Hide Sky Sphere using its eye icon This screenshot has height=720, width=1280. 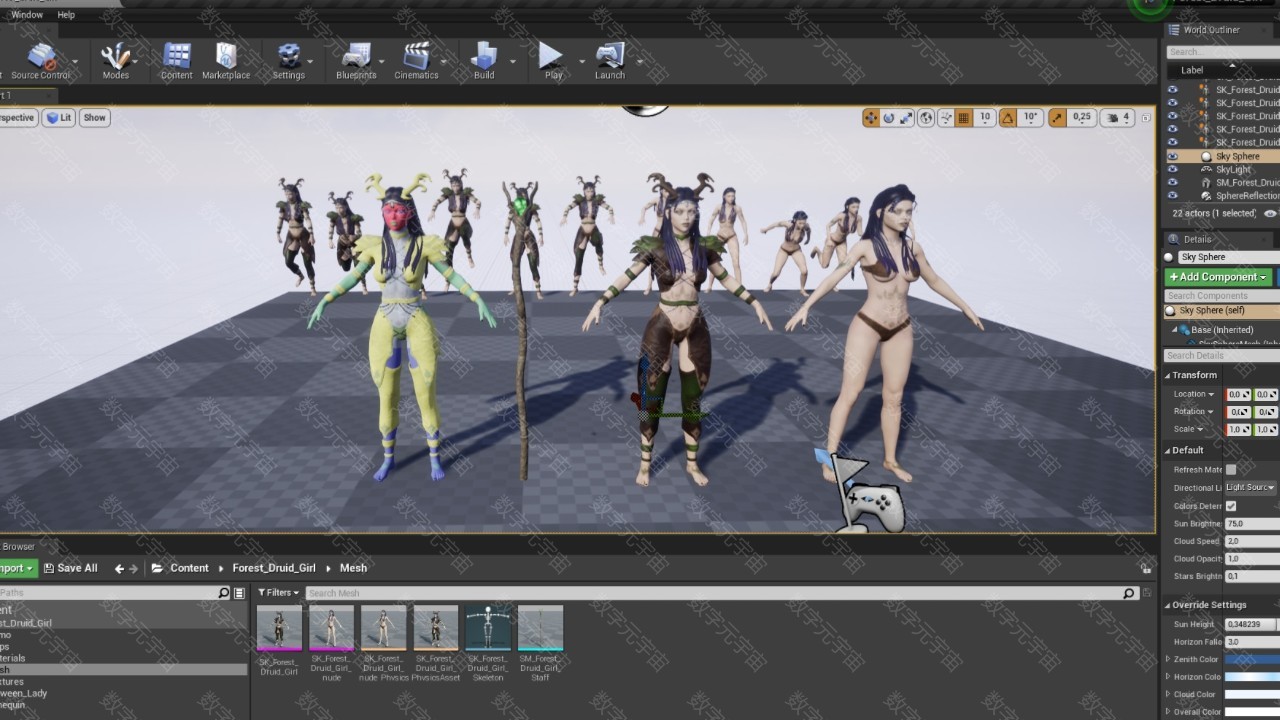(x=1173, y=157)
